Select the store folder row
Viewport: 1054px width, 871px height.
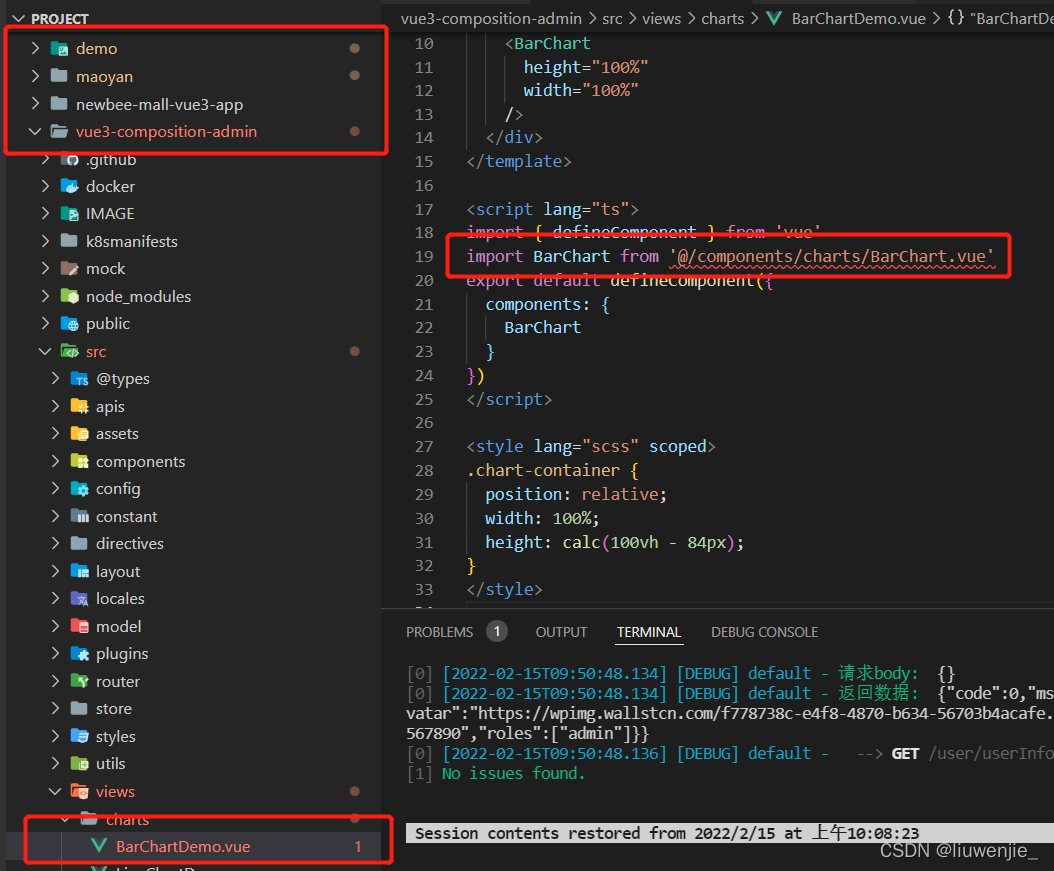[195, 709]
